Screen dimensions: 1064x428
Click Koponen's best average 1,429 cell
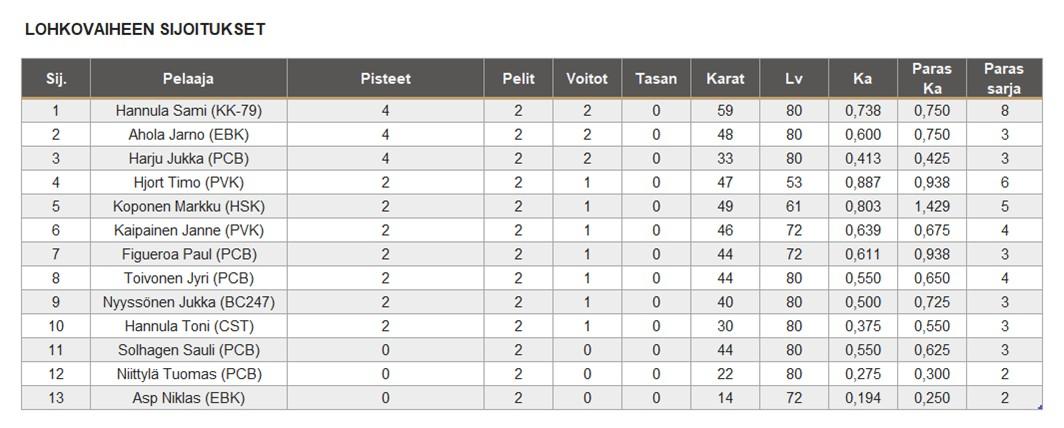(932, 207)
